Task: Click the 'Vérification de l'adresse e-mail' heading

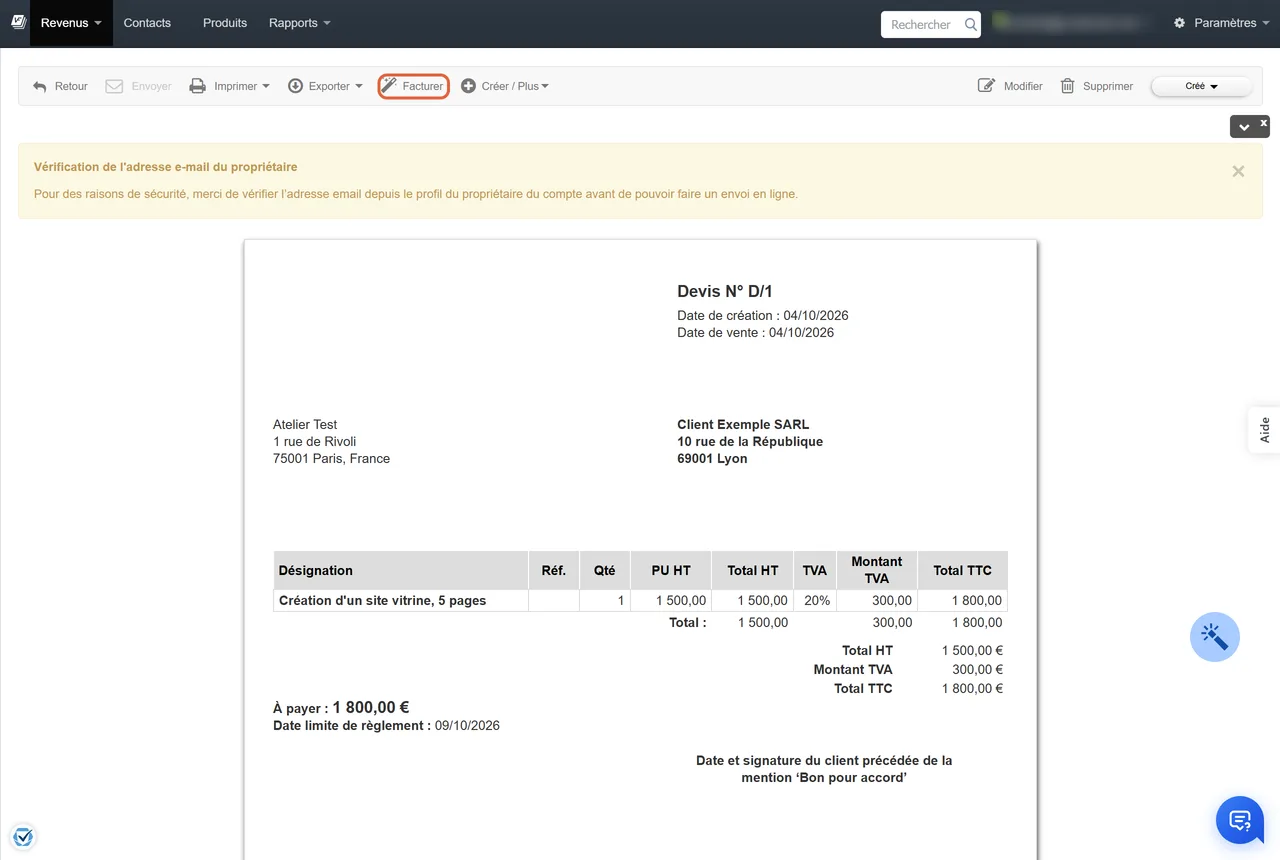Action: [165, 167]
